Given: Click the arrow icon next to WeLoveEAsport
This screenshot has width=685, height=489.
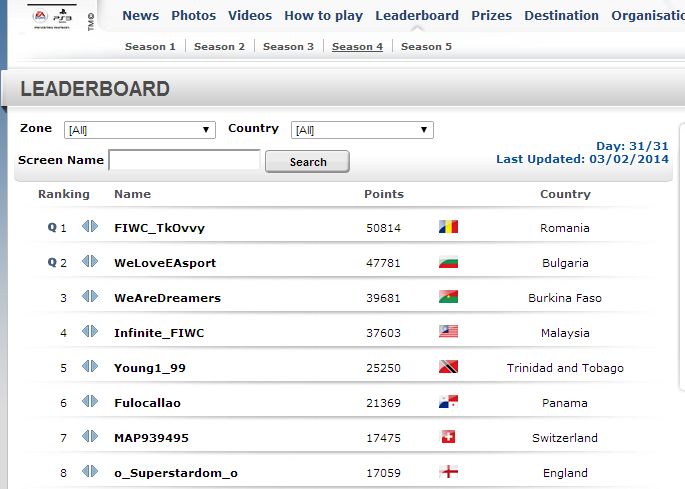Looking at the screenshot, I should [90, 262].
